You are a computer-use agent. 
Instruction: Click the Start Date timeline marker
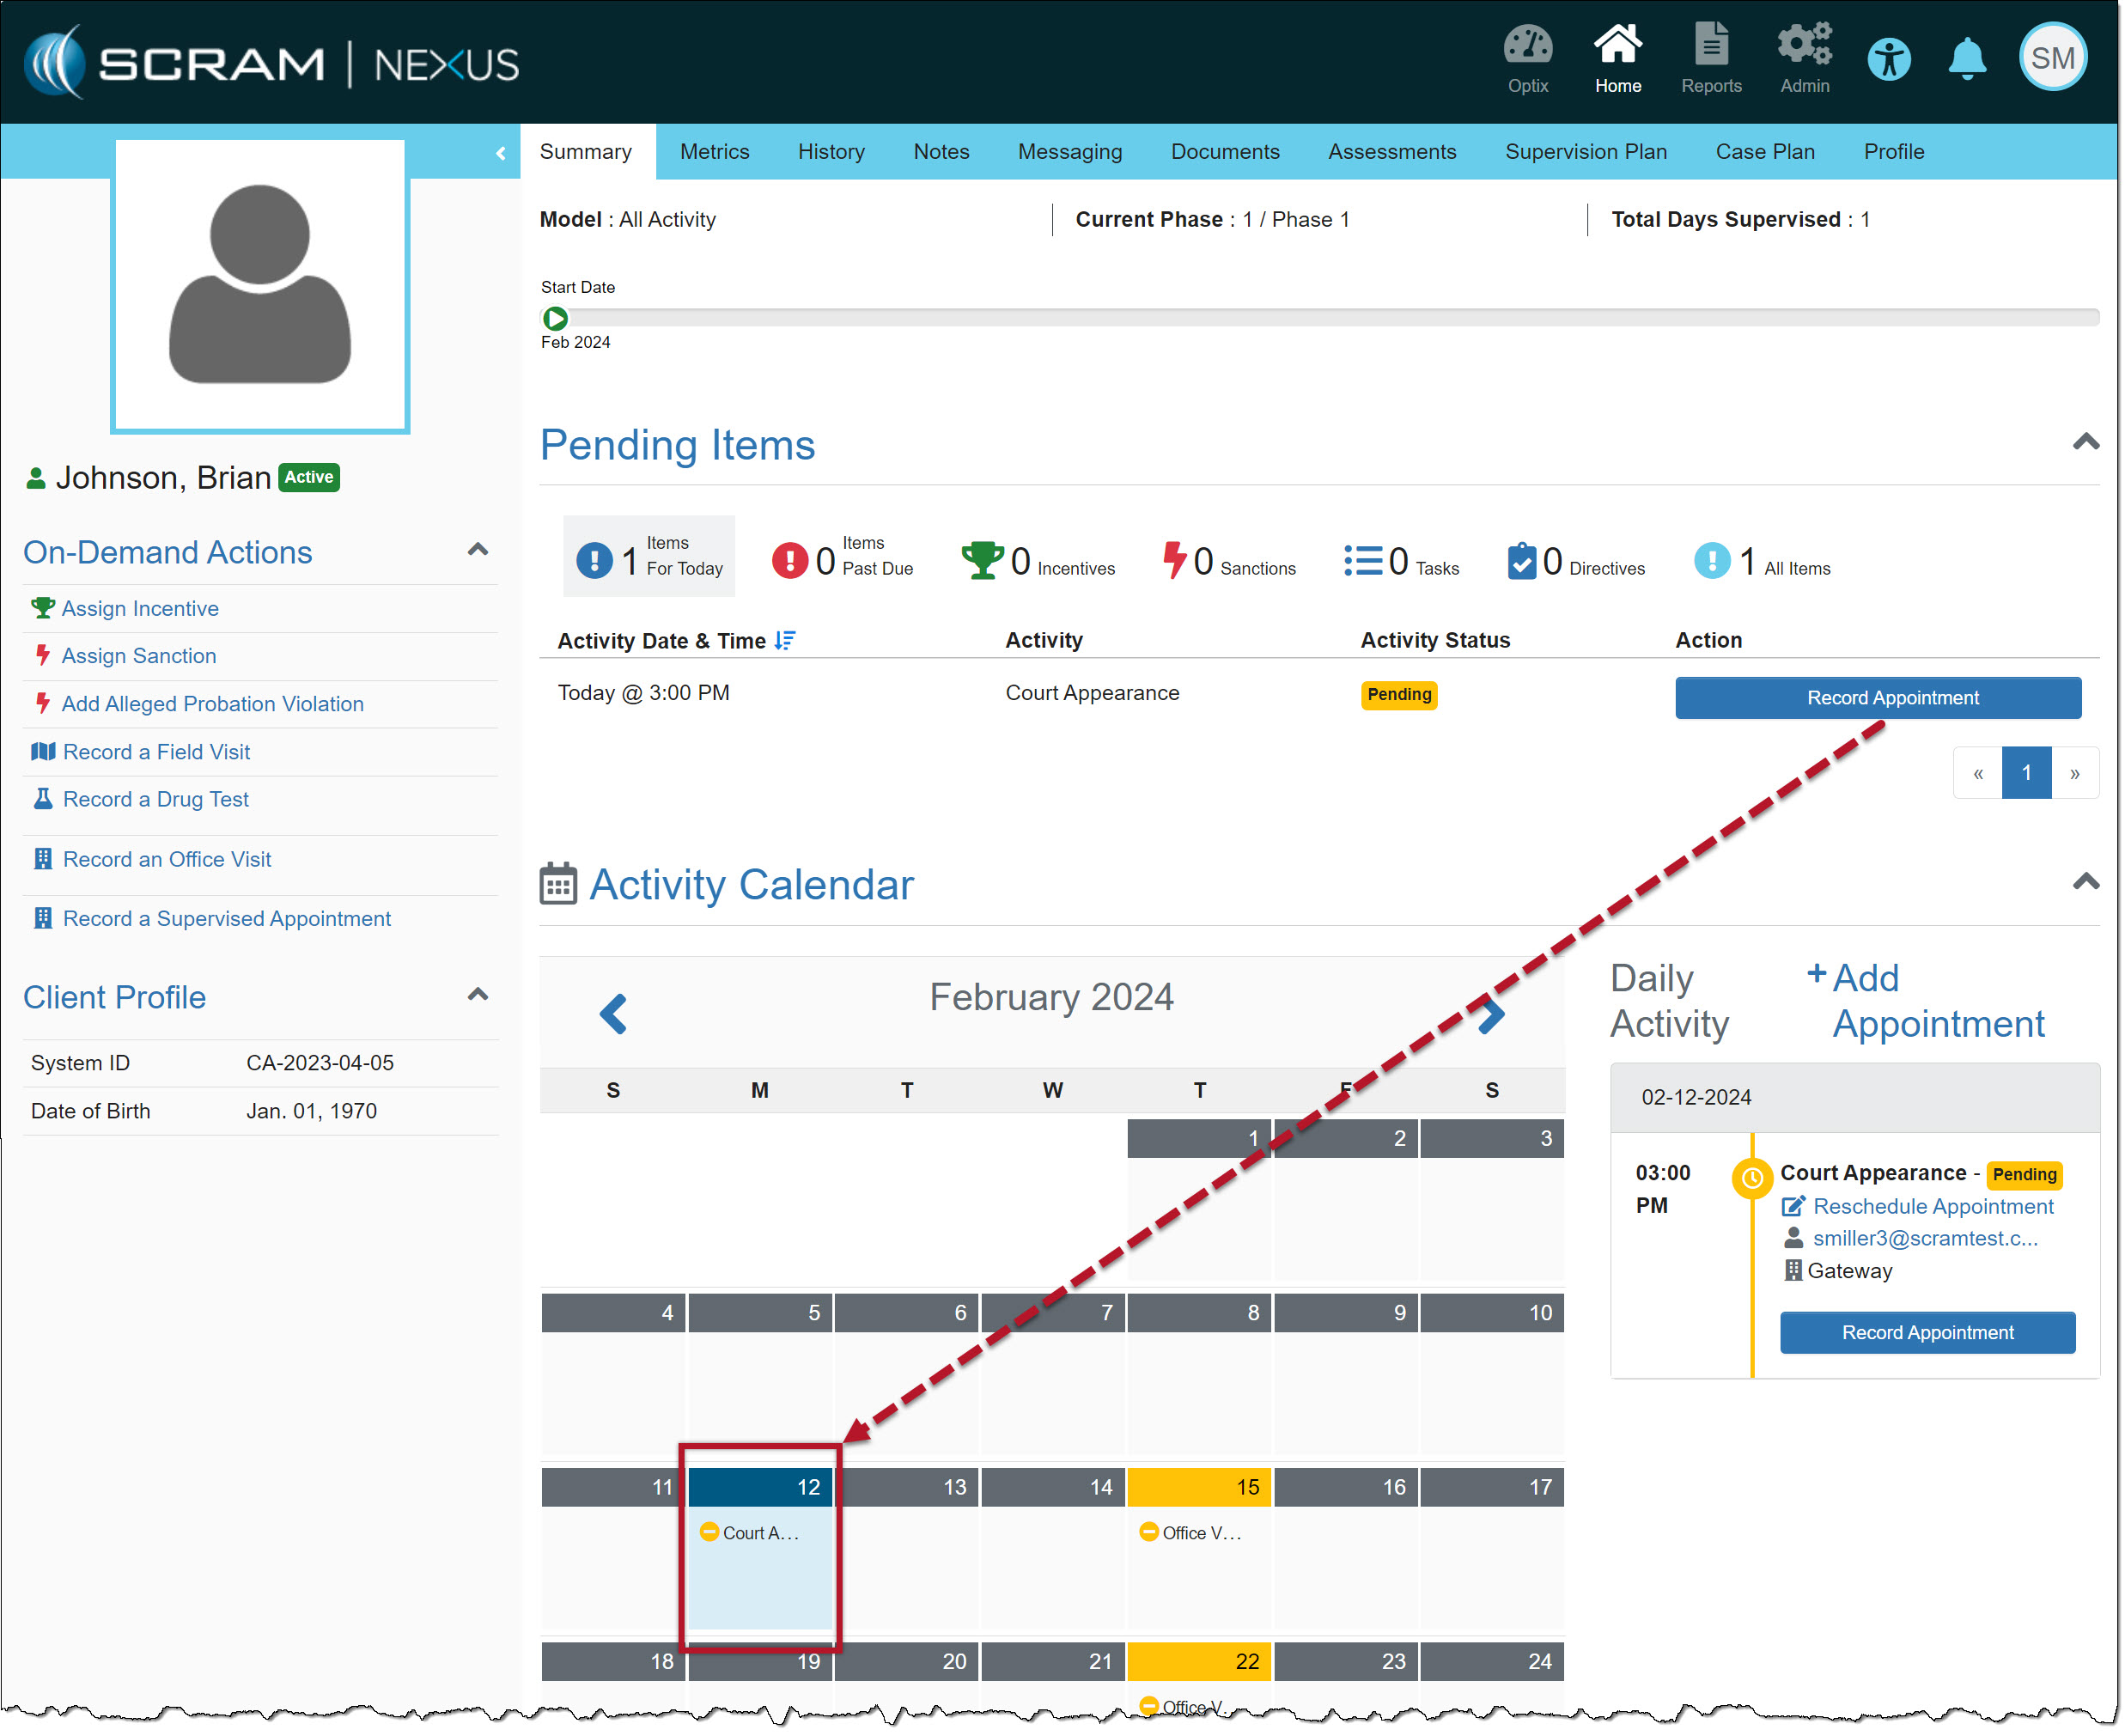click(555, 319)
